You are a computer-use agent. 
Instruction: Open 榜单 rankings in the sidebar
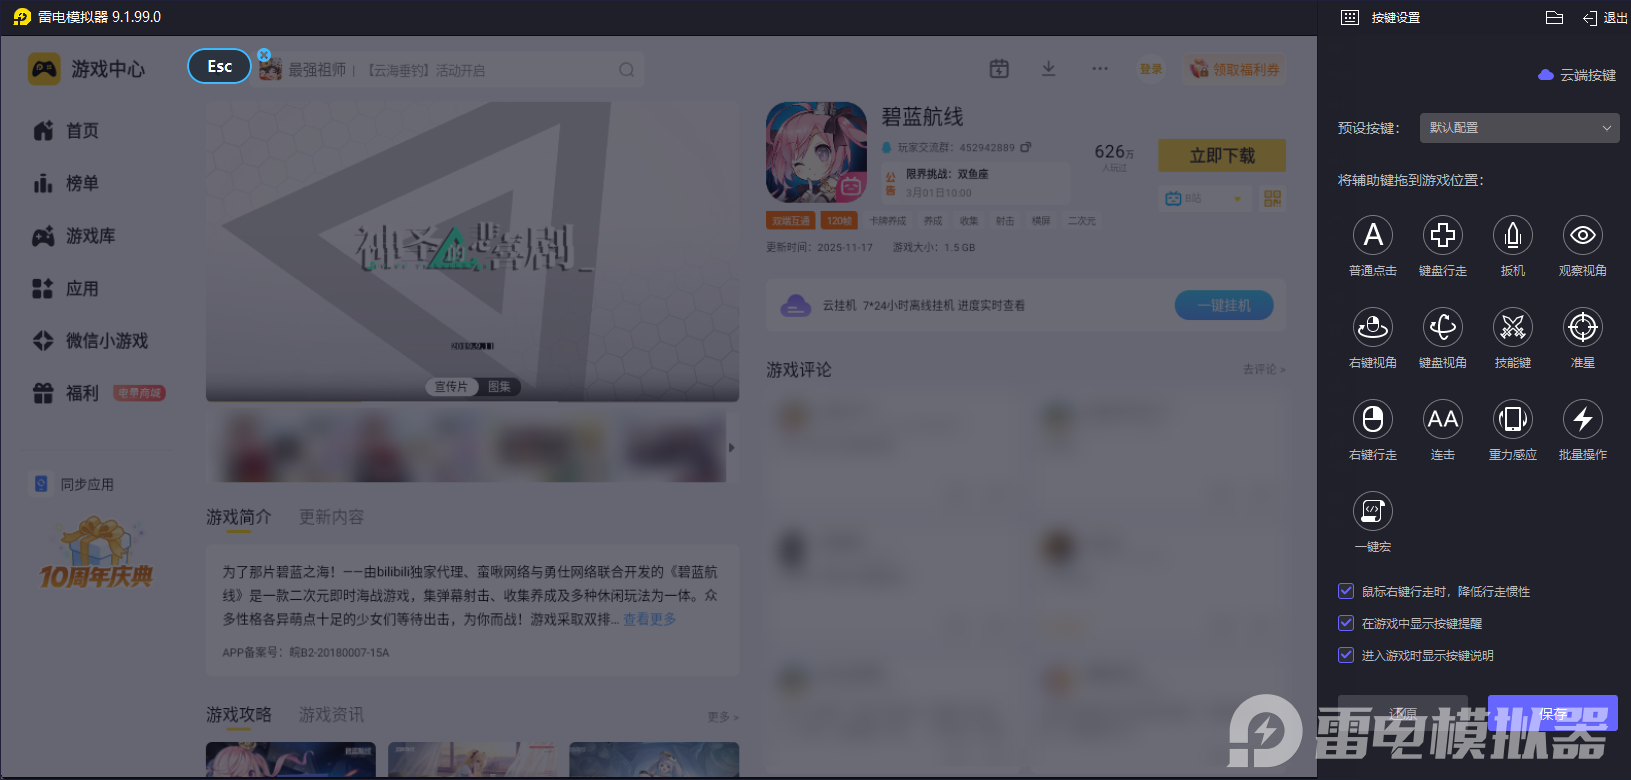point(66,183)
